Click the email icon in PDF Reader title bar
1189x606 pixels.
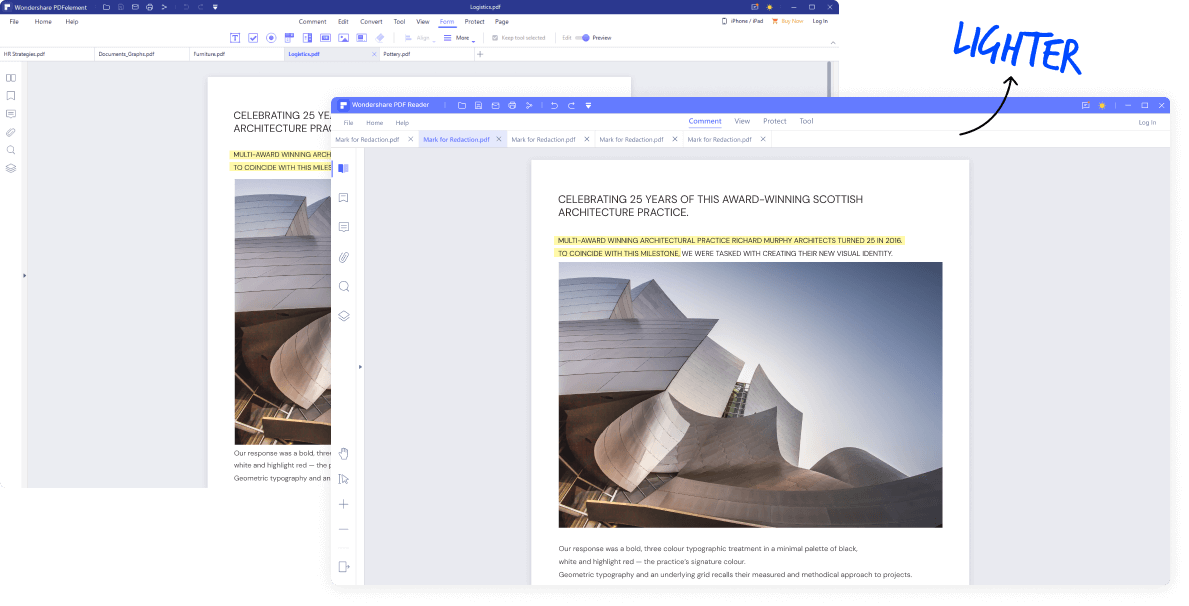tap(495, 105)
